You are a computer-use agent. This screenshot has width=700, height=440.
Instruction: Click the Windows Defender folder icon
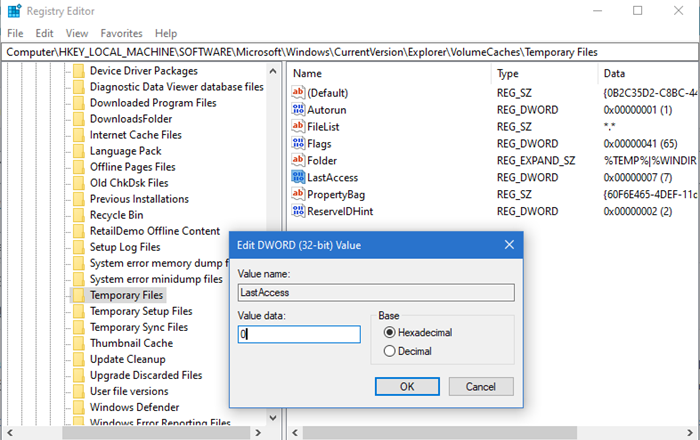tap(79, 407)
